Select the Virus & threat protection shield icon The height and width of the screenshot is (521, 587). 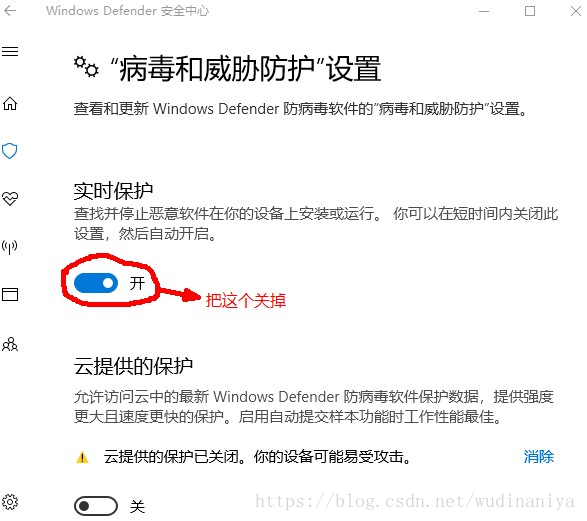(x=10, y=151)
